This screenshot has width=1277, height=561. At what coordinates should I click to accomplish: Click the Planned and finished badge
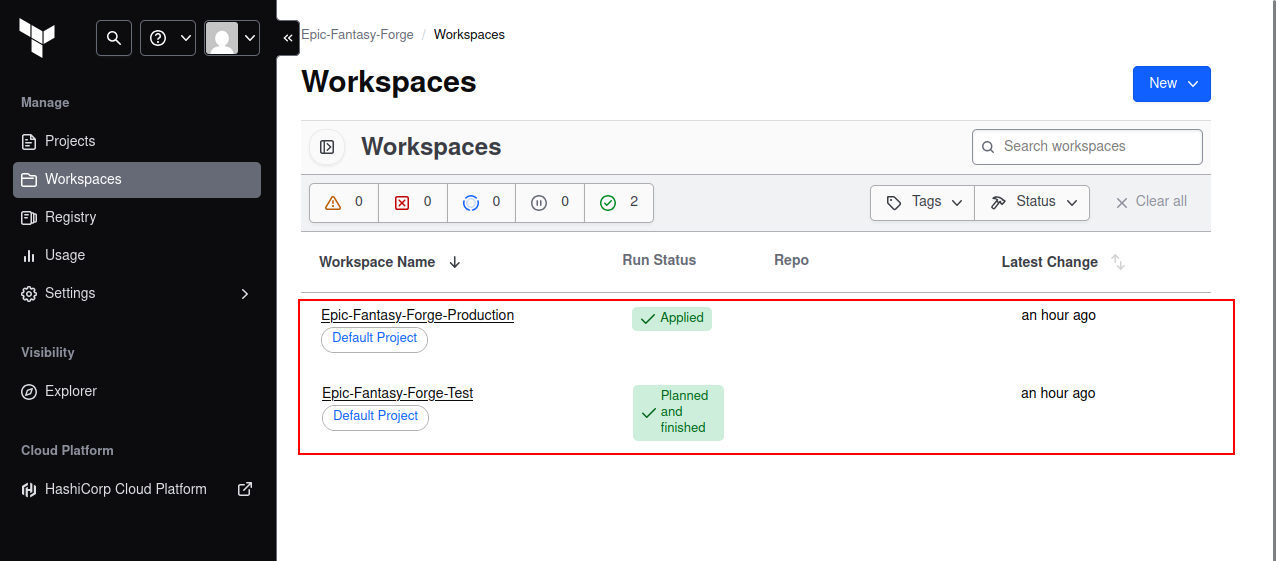pyautogui.click(x=678, y=412)
